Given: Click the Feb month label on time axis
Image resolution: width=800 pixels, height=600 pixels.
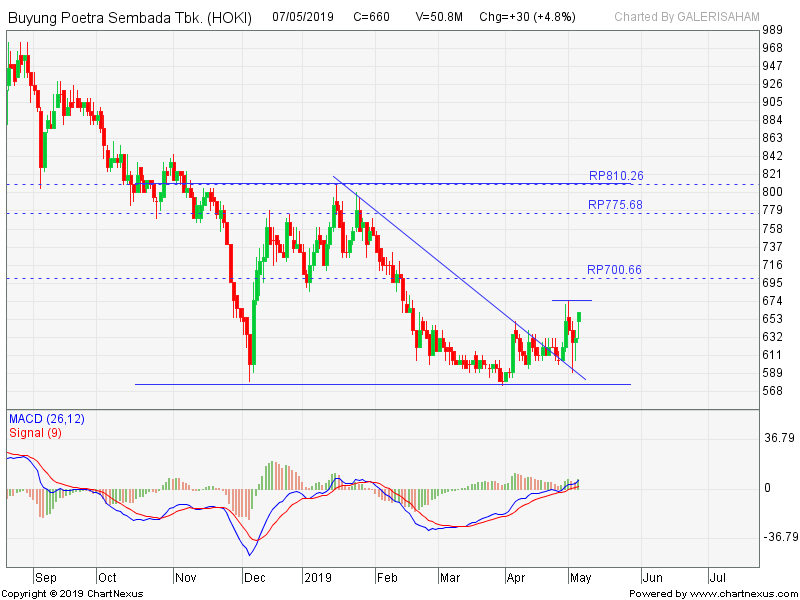Looking at the screenshot, I should point(387,578).
